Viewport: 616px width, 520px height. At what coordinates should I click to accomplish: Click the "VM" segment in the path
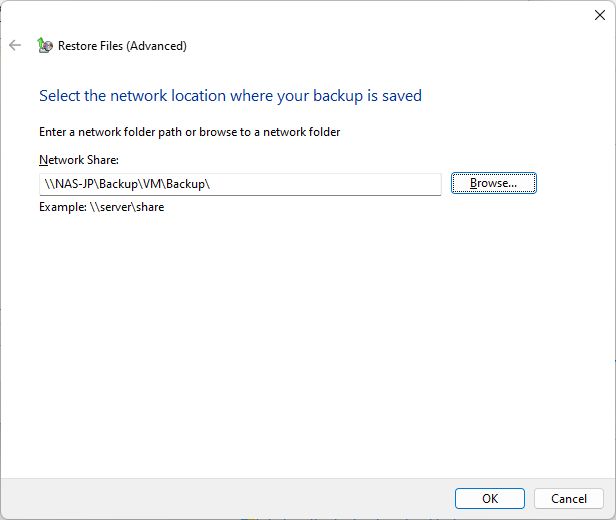[x=152, y=184]
